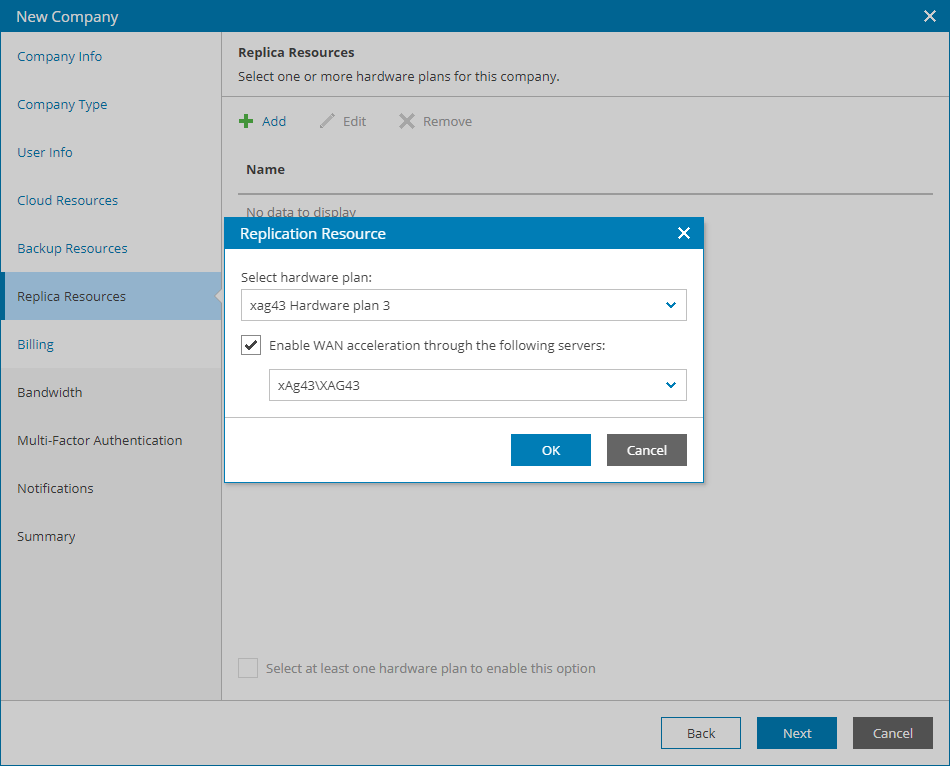Open the hardware plan dropdown arrow

pyautogui.click(x=671, y=305)
